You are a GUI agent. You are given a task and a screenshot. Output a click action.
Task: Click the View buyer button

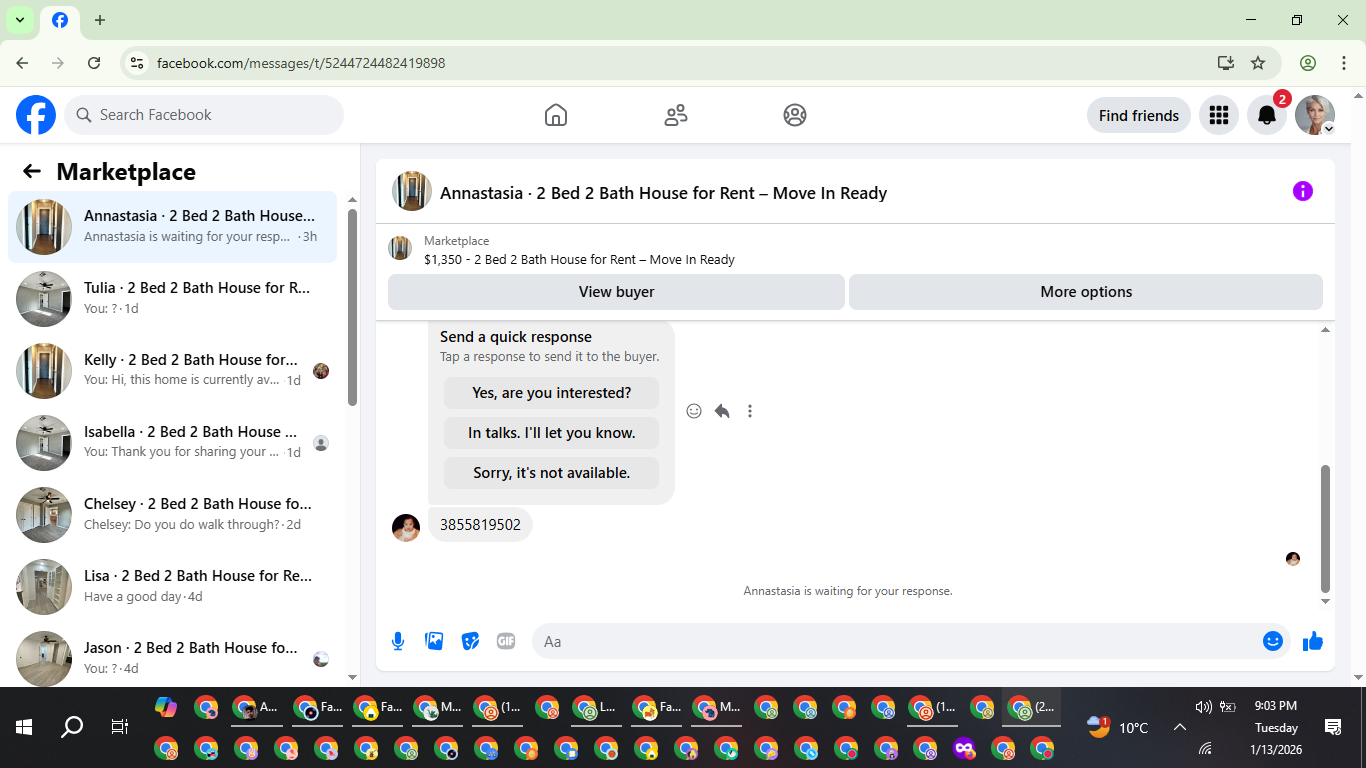click(616, 292)
